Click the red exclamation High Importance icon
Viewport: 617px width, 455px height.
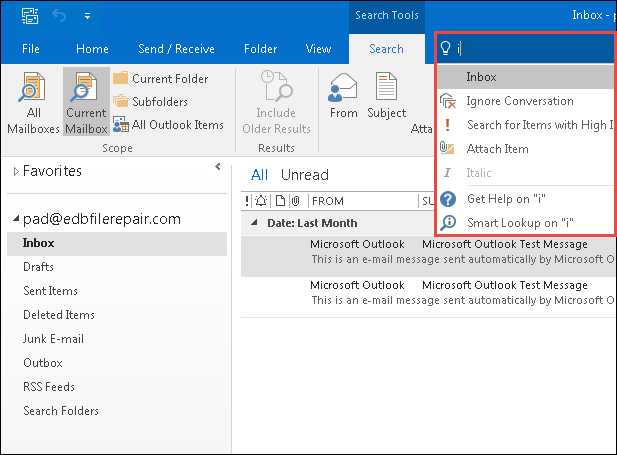click(x=447, y=125)
